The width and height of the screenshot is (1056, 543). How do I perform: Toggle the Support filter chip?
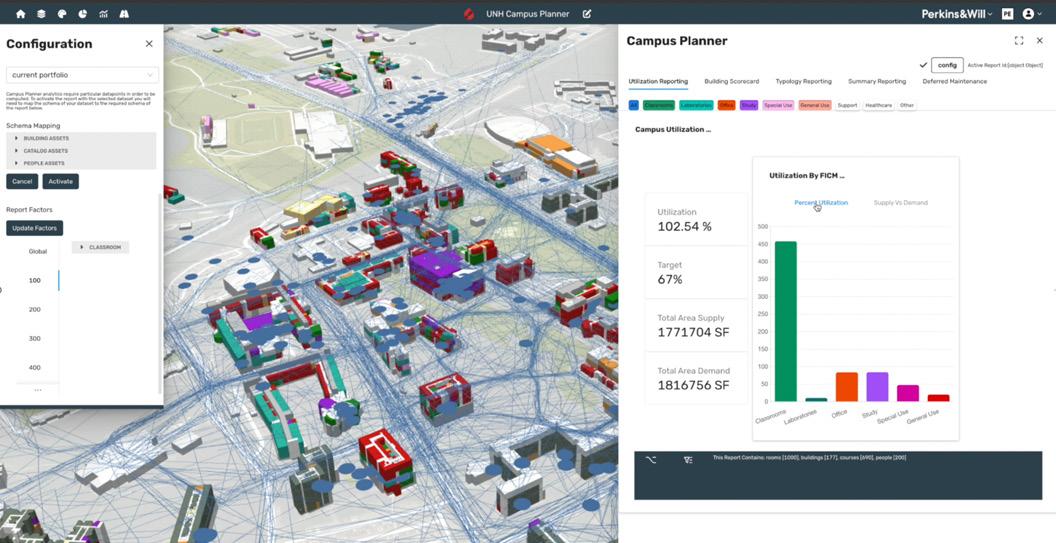click(x=847, y=105)
